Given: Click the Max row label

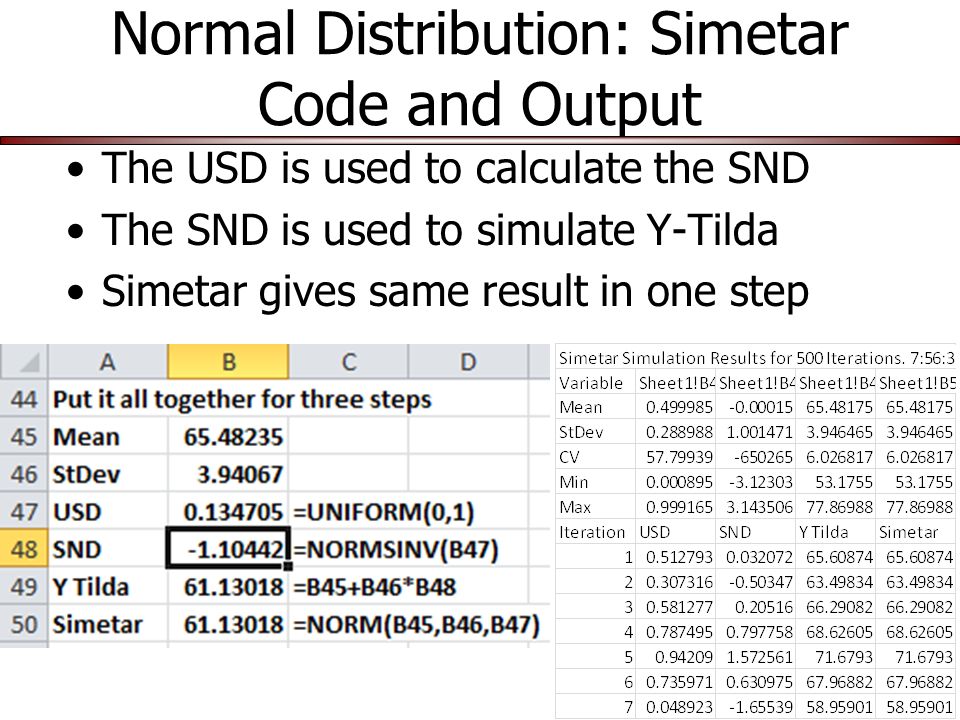Looking at the screenshot, I should tap(575, 507).
